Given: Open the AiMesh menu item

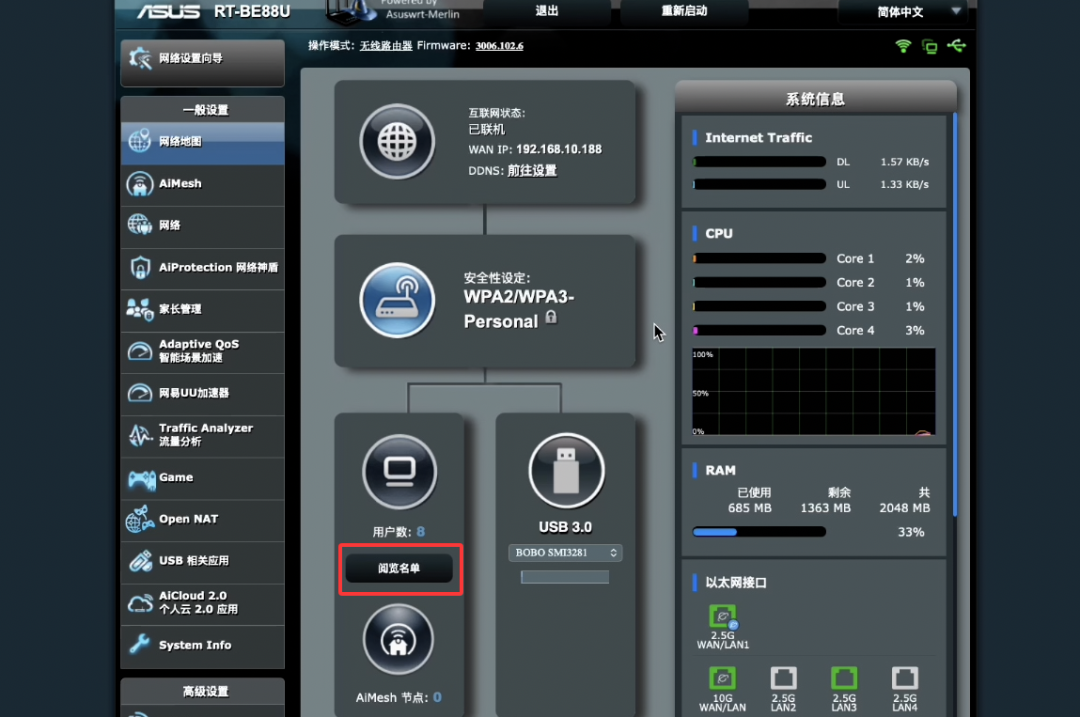Looking at the screenshot, I should 202,185.
